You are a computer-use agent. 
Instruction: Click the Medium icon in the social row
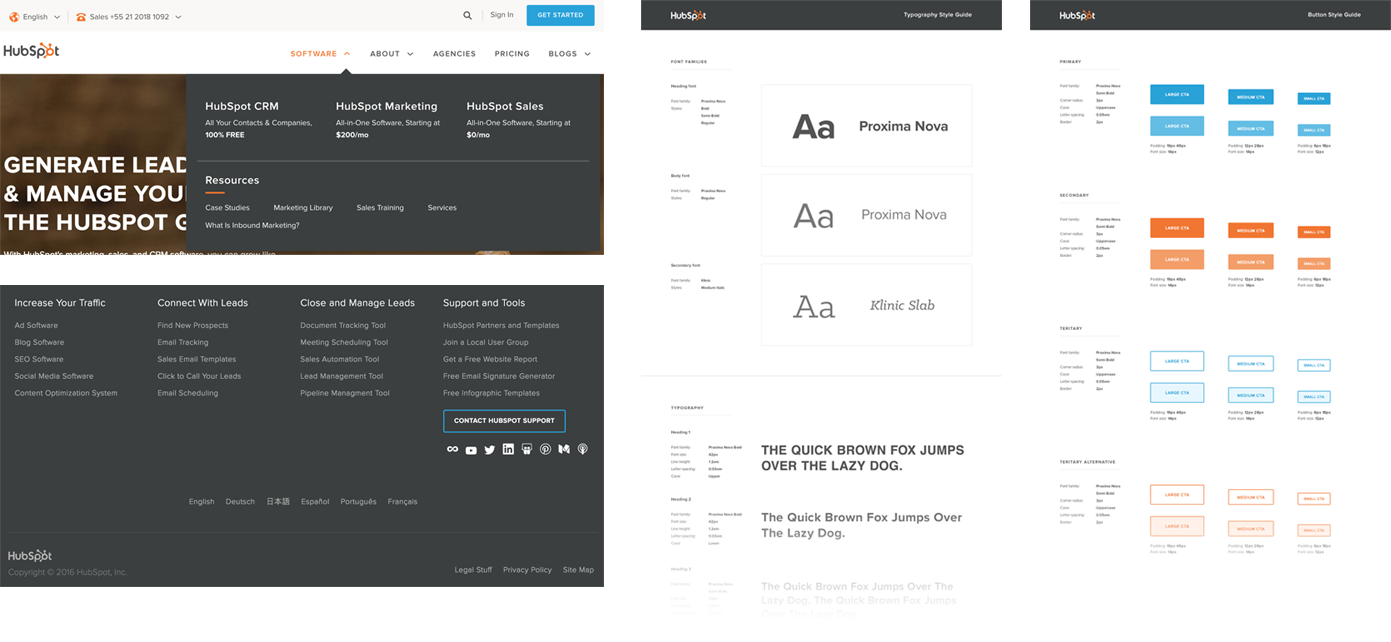(563, 449)
